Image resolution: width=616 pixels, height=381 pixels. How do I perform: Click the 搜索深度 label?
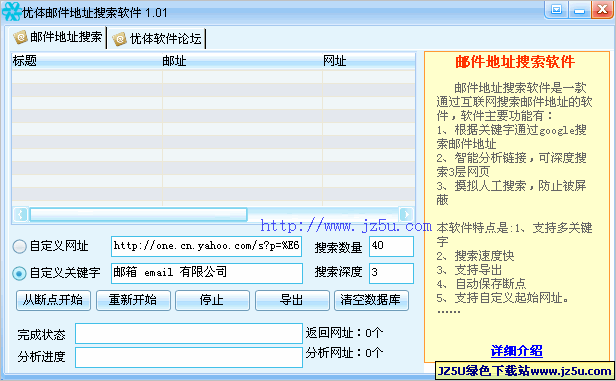tap(338, 272)
